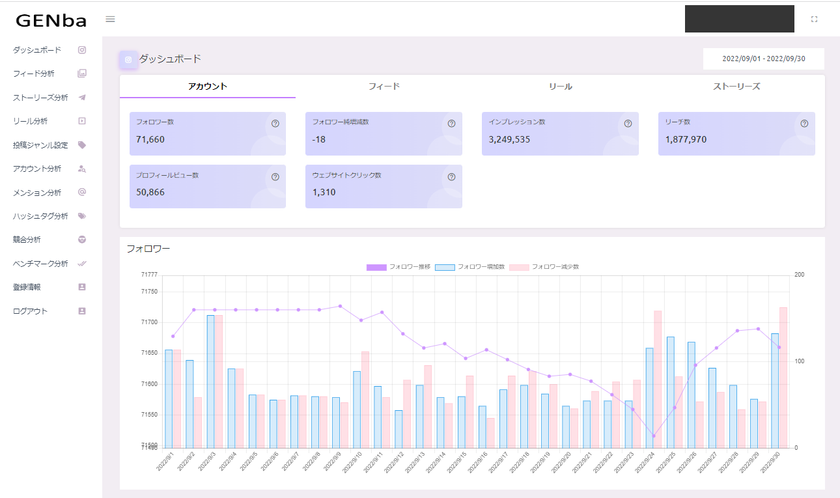Toggle フォロワー減少数 legend series in chart
This screenshot has width=840, height=498.
click(x=545, y=267)
